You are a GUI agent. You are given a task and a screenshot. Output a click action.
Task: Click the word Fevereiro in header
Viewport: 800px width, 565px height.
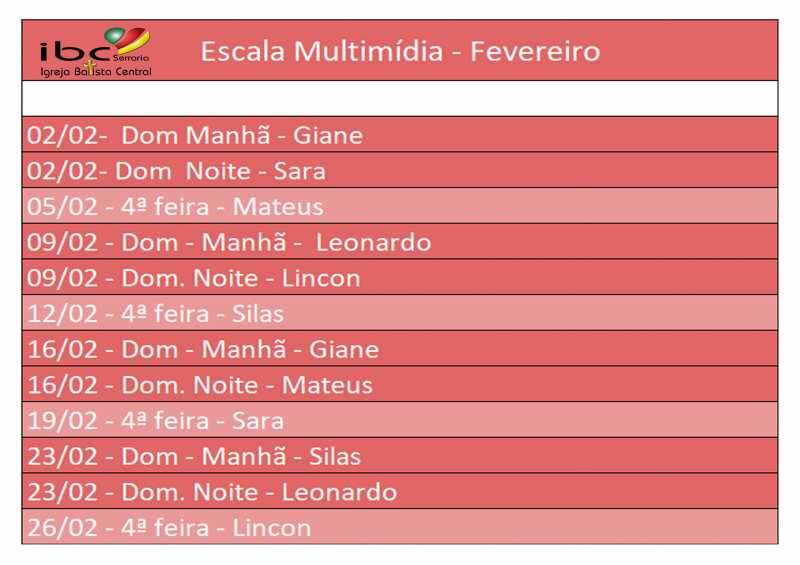[x=535, y=52]
